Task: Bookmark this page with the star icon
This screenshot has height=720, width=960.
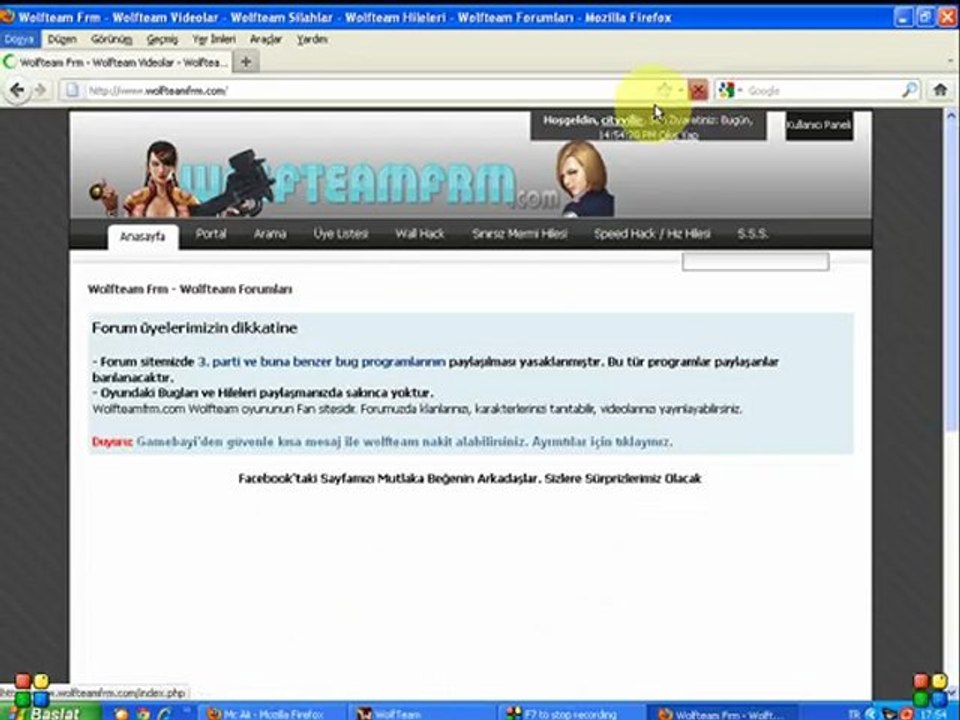Action: click(x=665, y=91)
